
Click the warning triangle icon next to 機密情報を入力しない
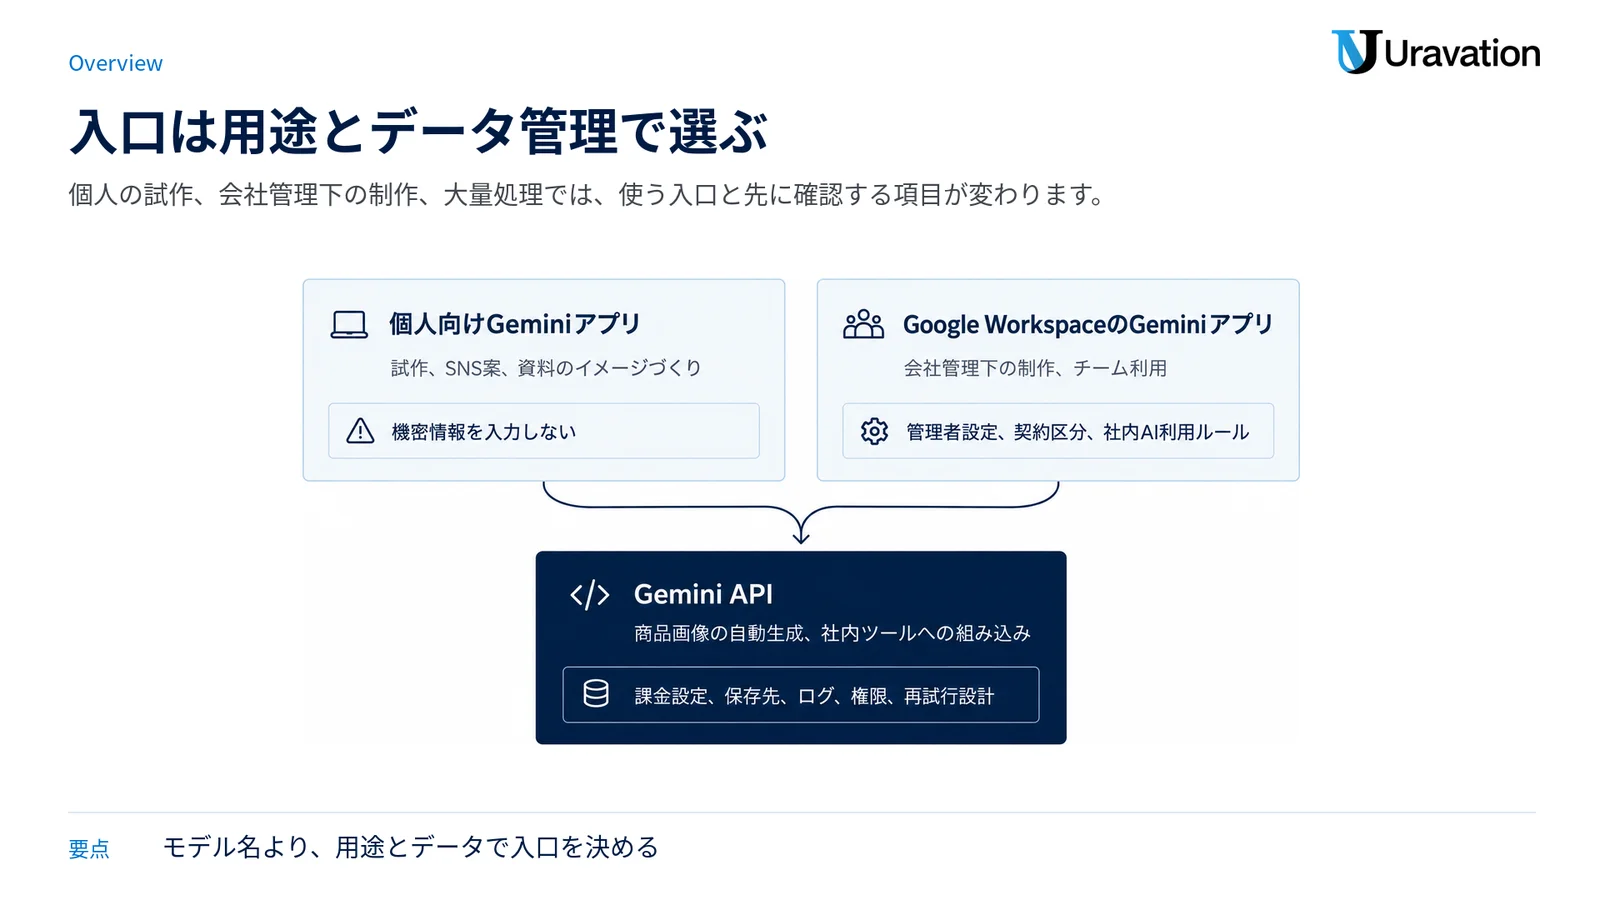click(x=360, y=431)
